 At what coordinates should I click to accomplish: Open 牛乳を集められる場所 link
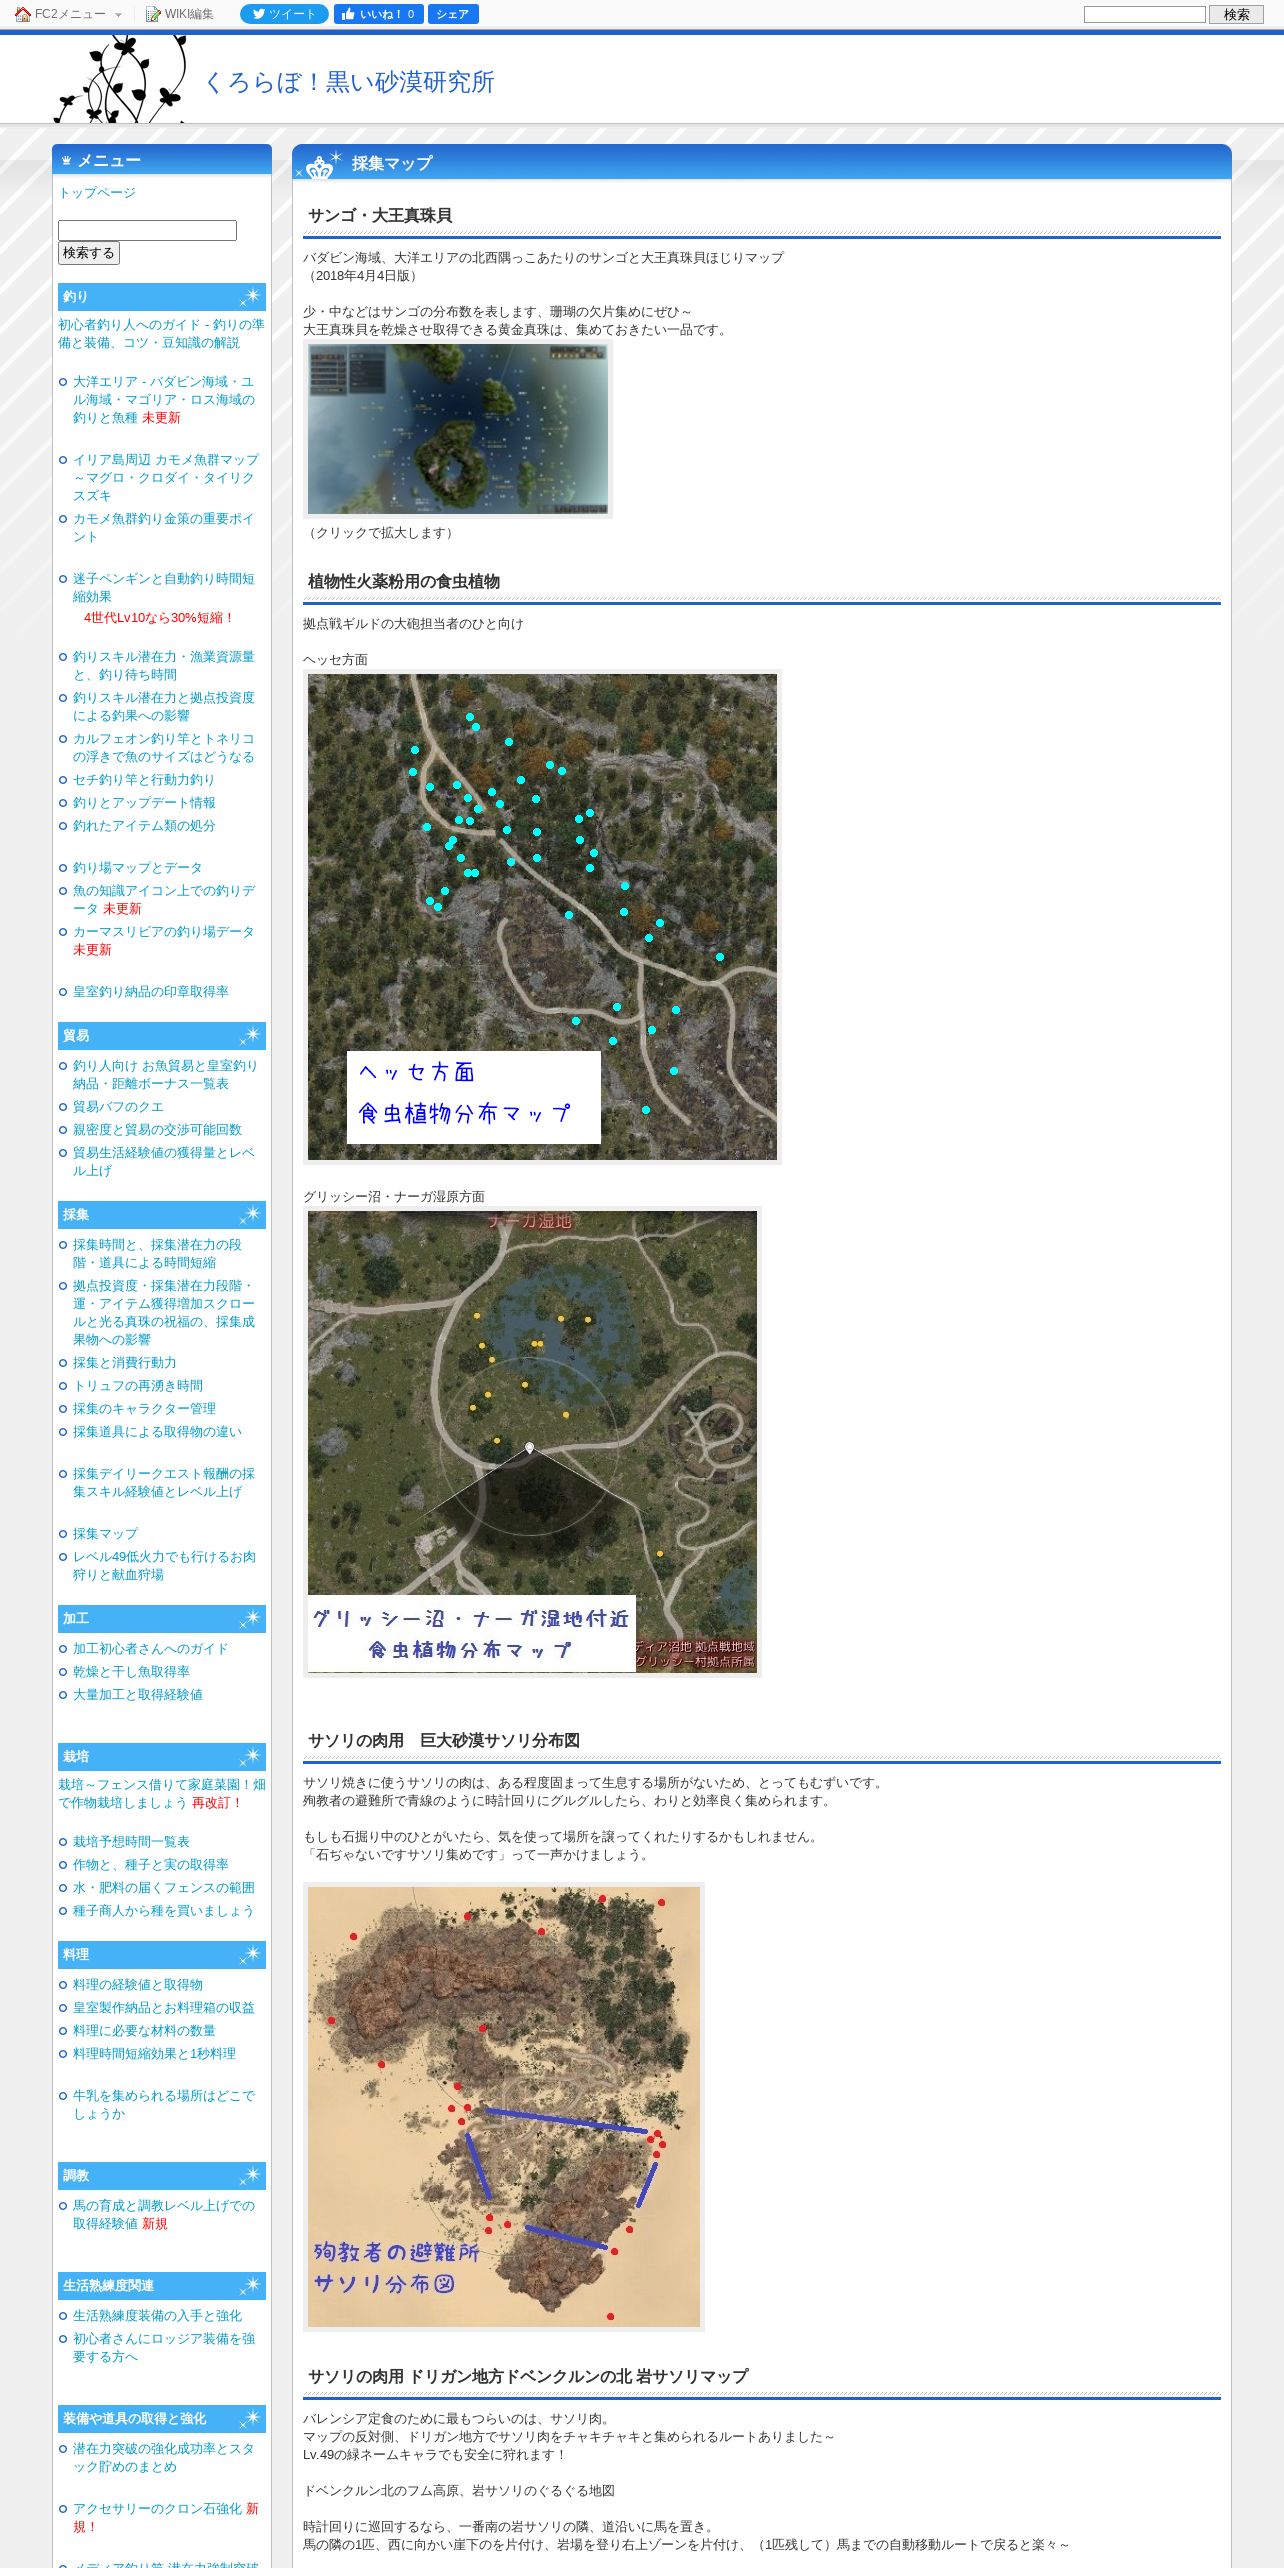164,2104
